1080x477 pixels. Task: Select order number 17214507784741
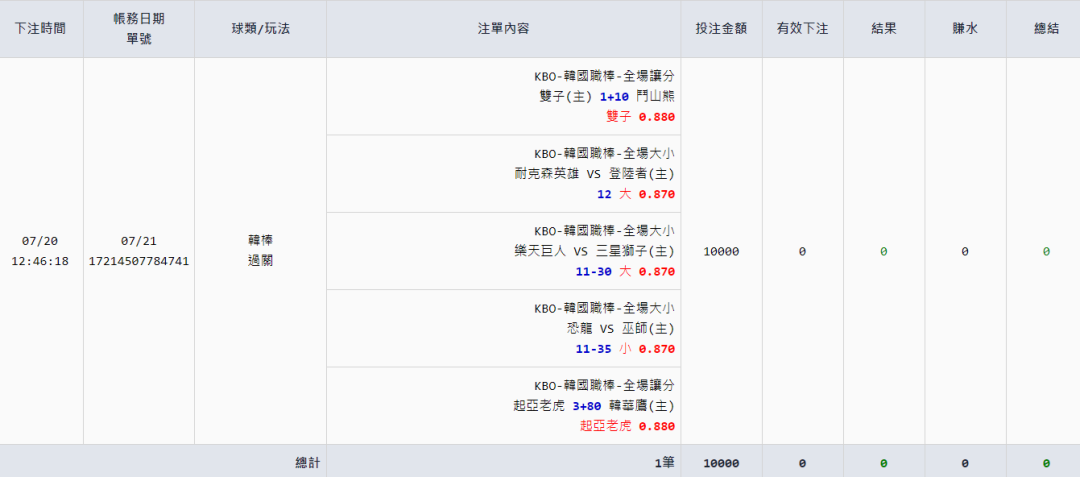tap(139, 261)
